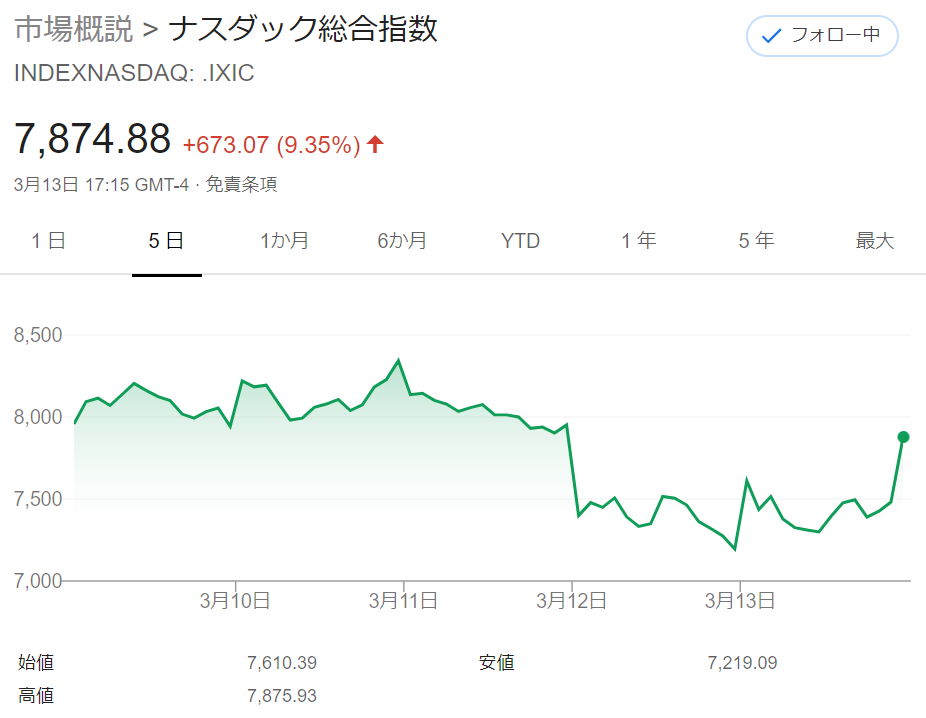Select the 5日 time range tab

click(167, 241)
